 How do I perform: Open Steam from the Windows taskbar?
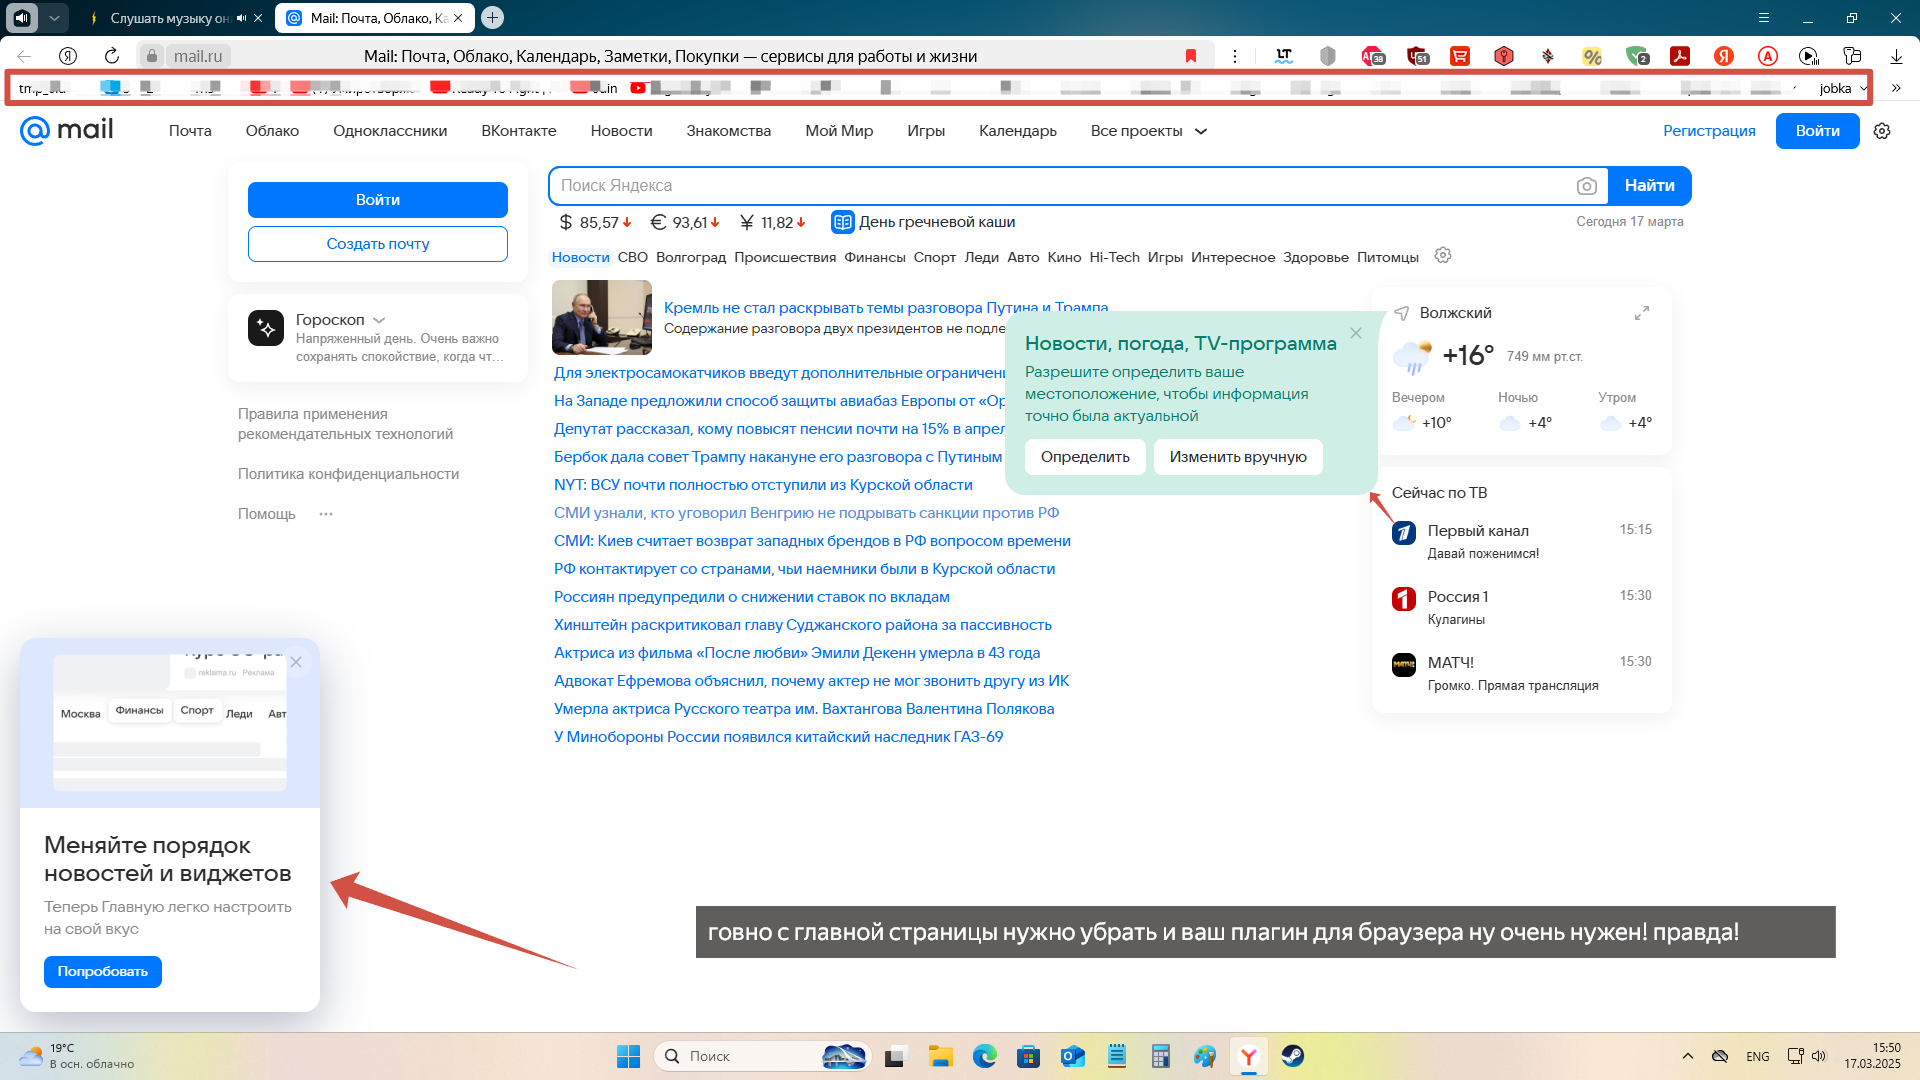[x=1293, y=1056]
